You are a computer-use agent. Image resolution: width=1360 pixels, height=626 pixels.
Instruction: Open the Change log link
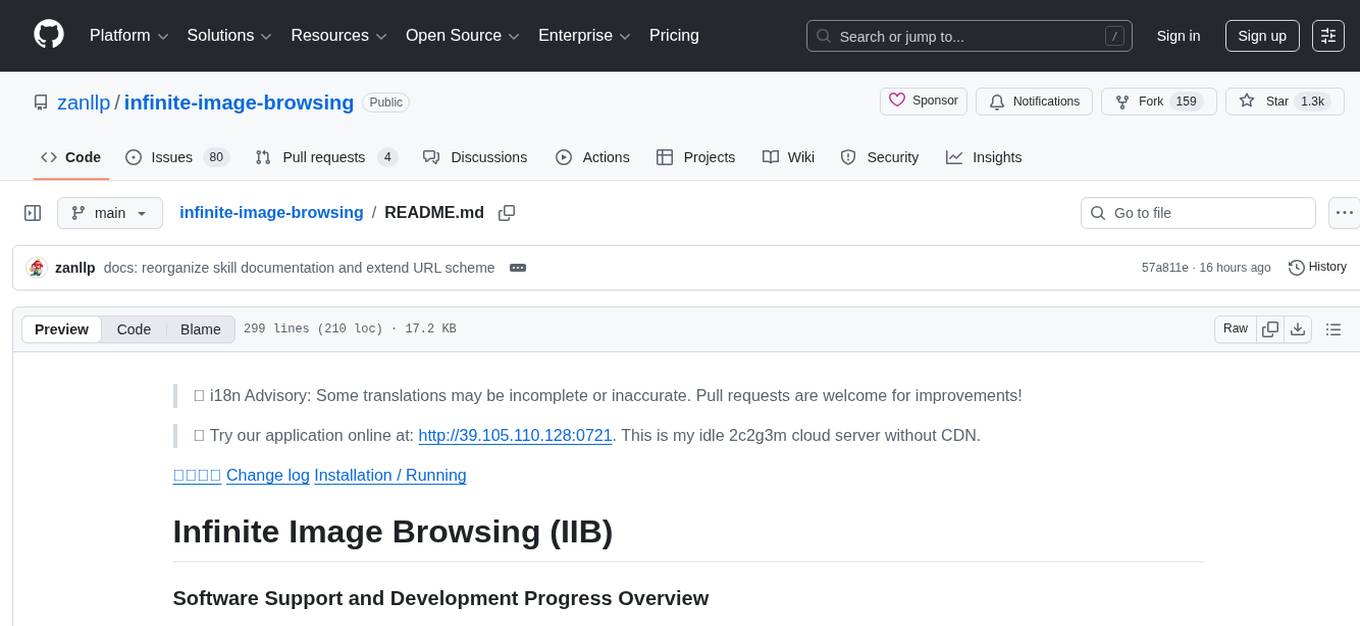click(x=268, y=475)
